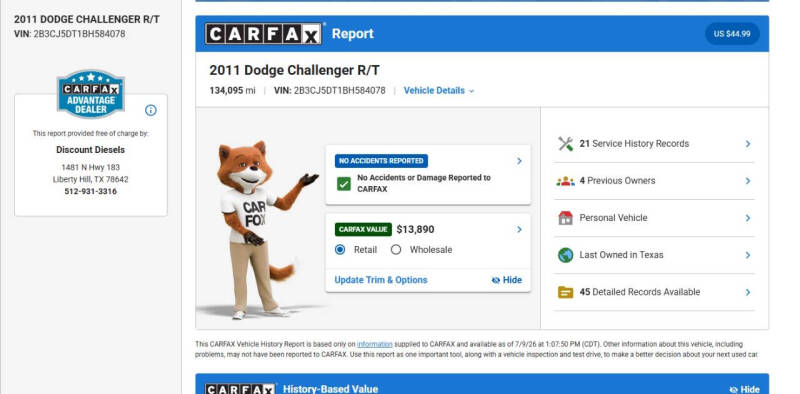Click the info icon on dealer card
800x394 pixels.
[x=151, y=110]
